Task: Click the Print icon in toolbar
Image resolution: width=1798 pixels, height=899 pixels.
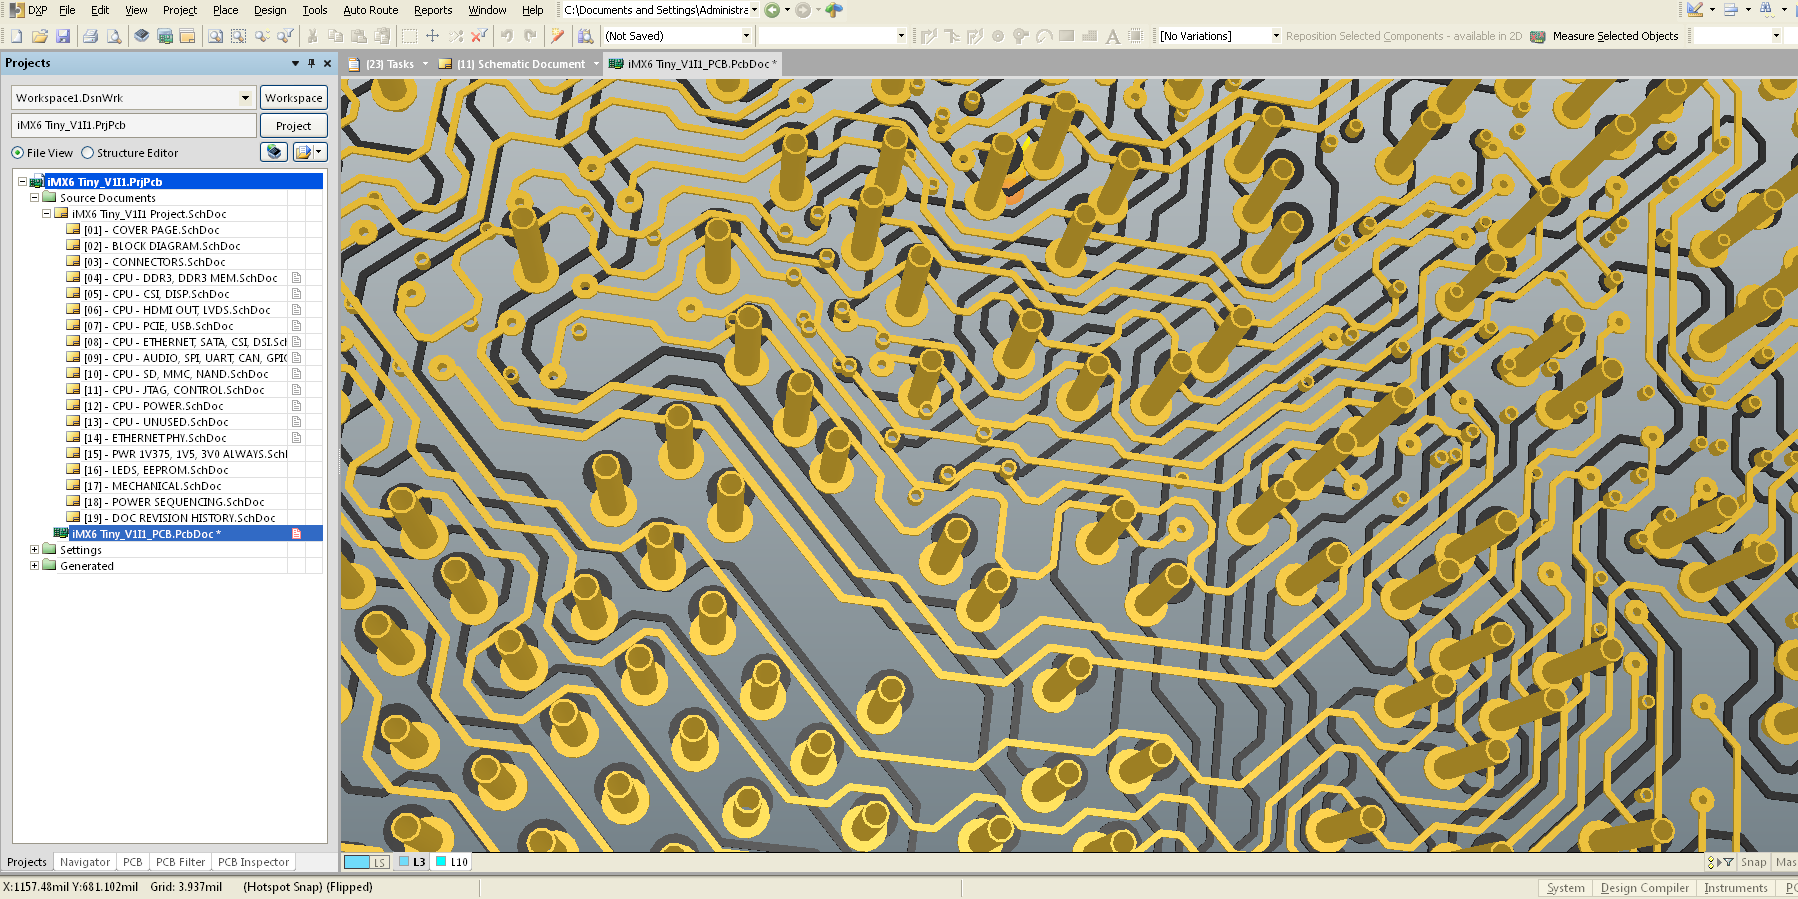Action: pos(90,36)
